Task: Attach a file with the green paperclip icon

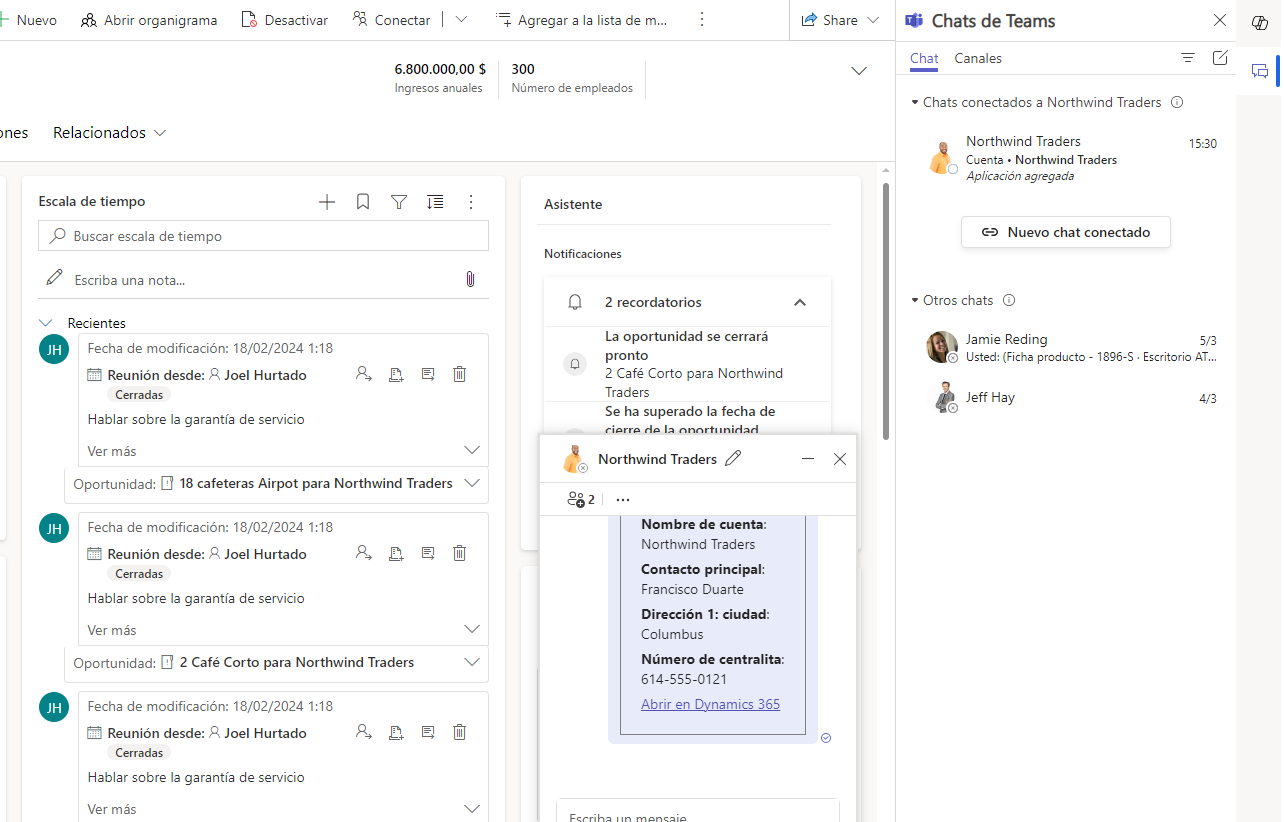Action: pos(470,279)
